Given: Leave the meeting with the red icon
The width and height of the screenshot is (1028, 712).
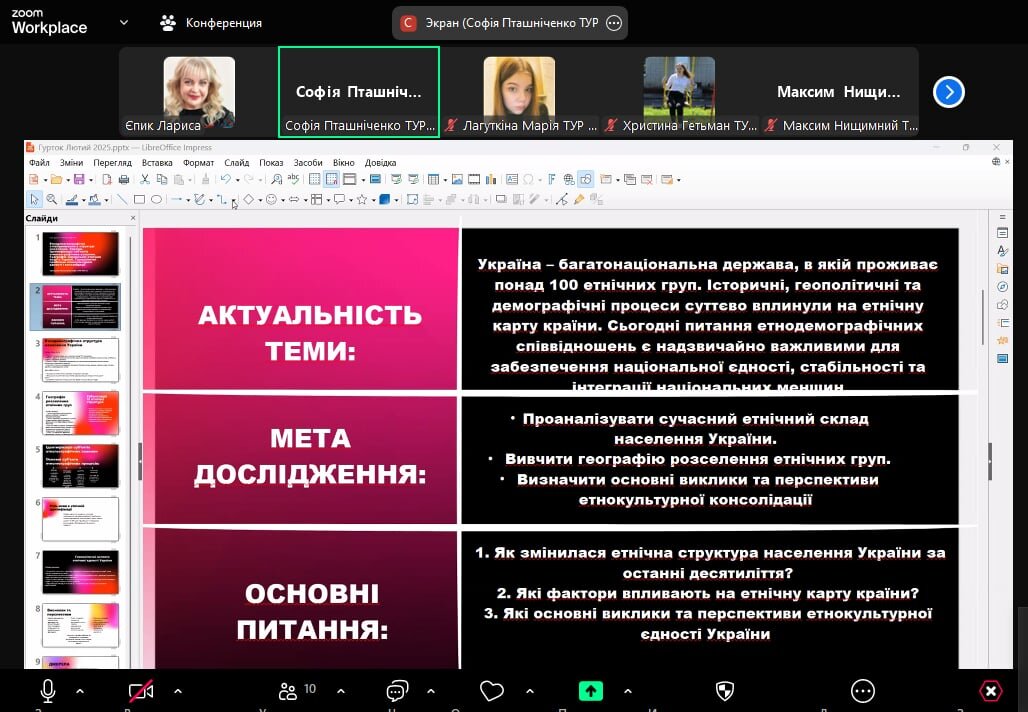Looking at the screenshot, I should point(990,691).
